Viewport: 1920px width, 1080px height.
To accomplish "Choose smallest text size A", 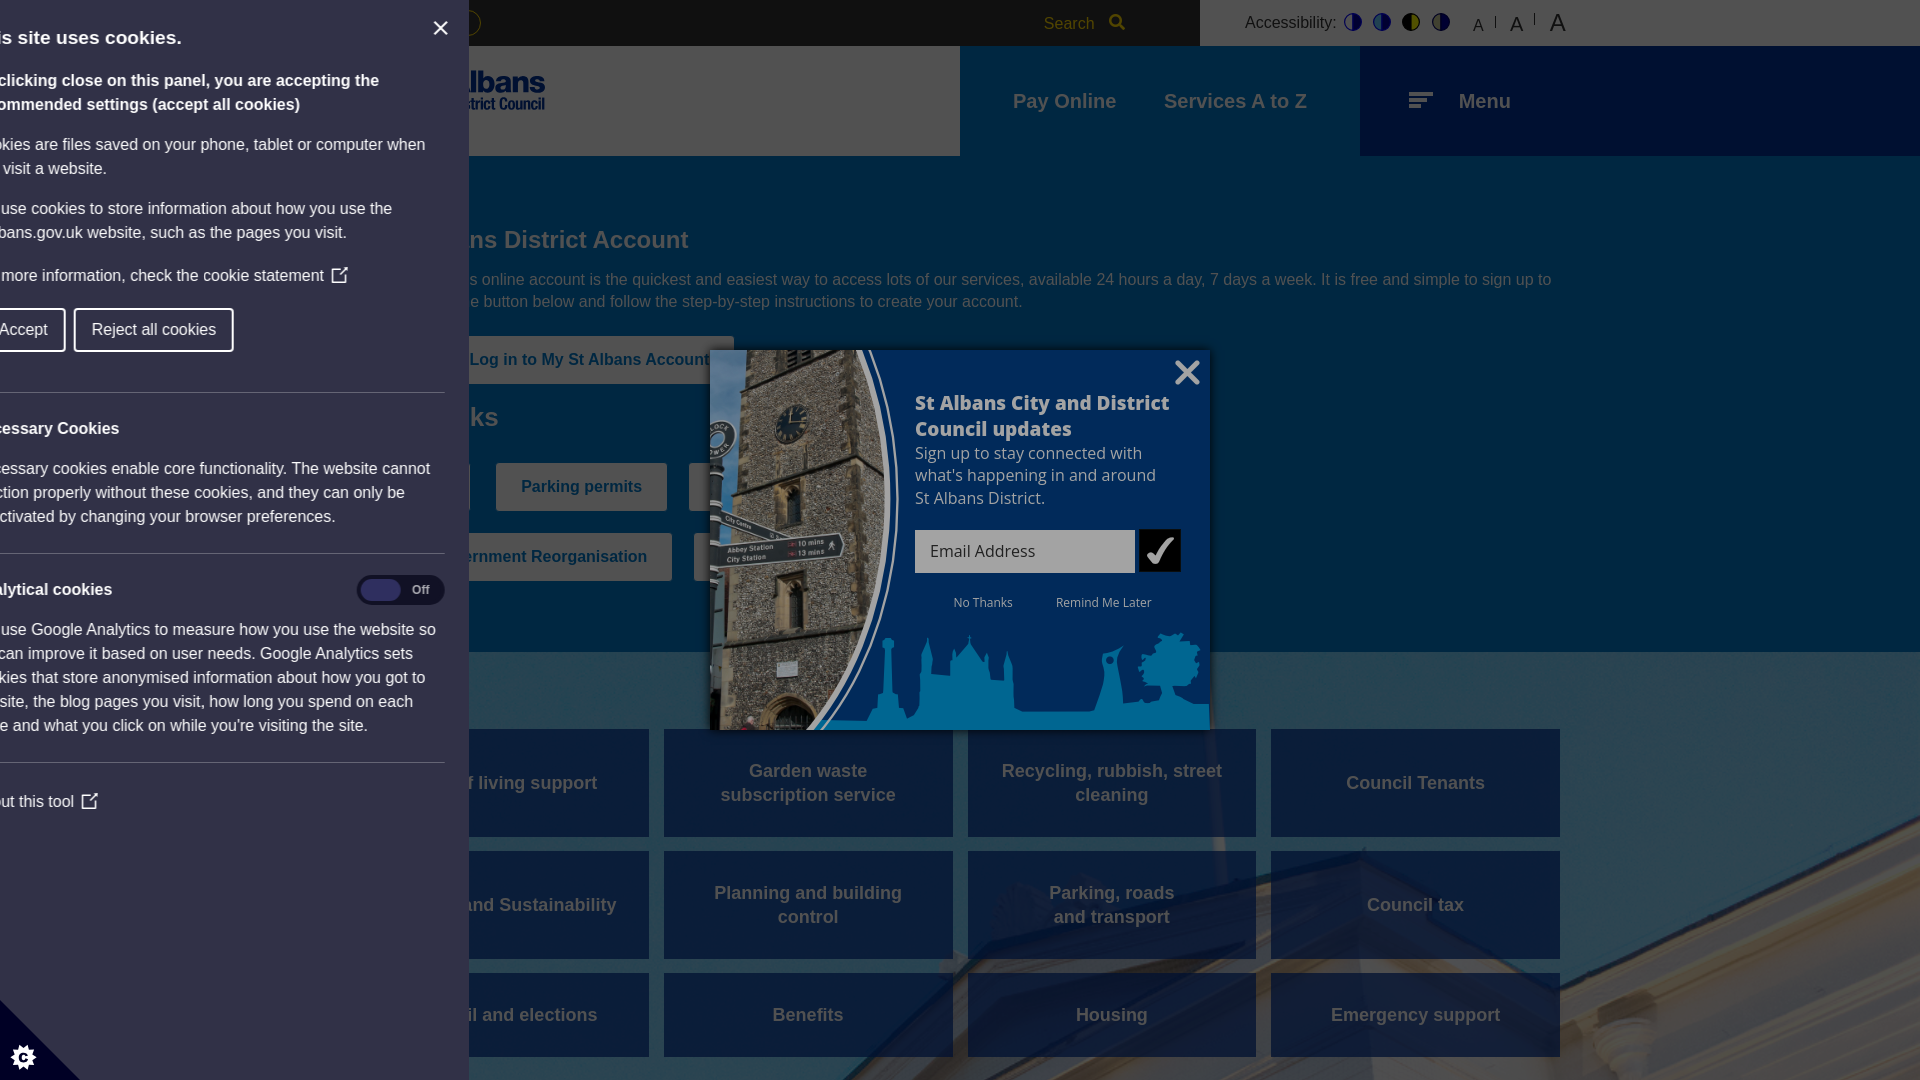I will (1478, 25).
